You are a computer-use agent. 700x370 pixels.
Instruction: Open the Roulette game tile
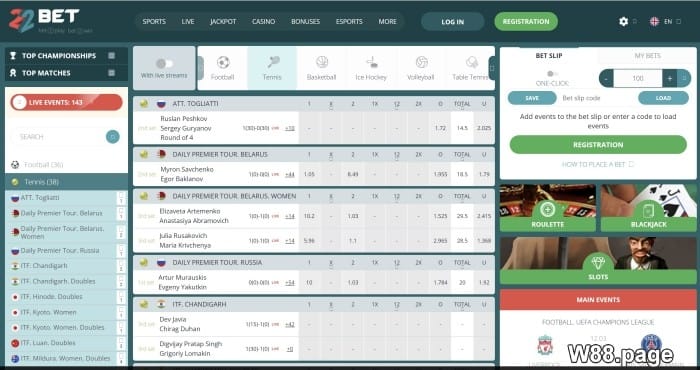coord(548,208)
